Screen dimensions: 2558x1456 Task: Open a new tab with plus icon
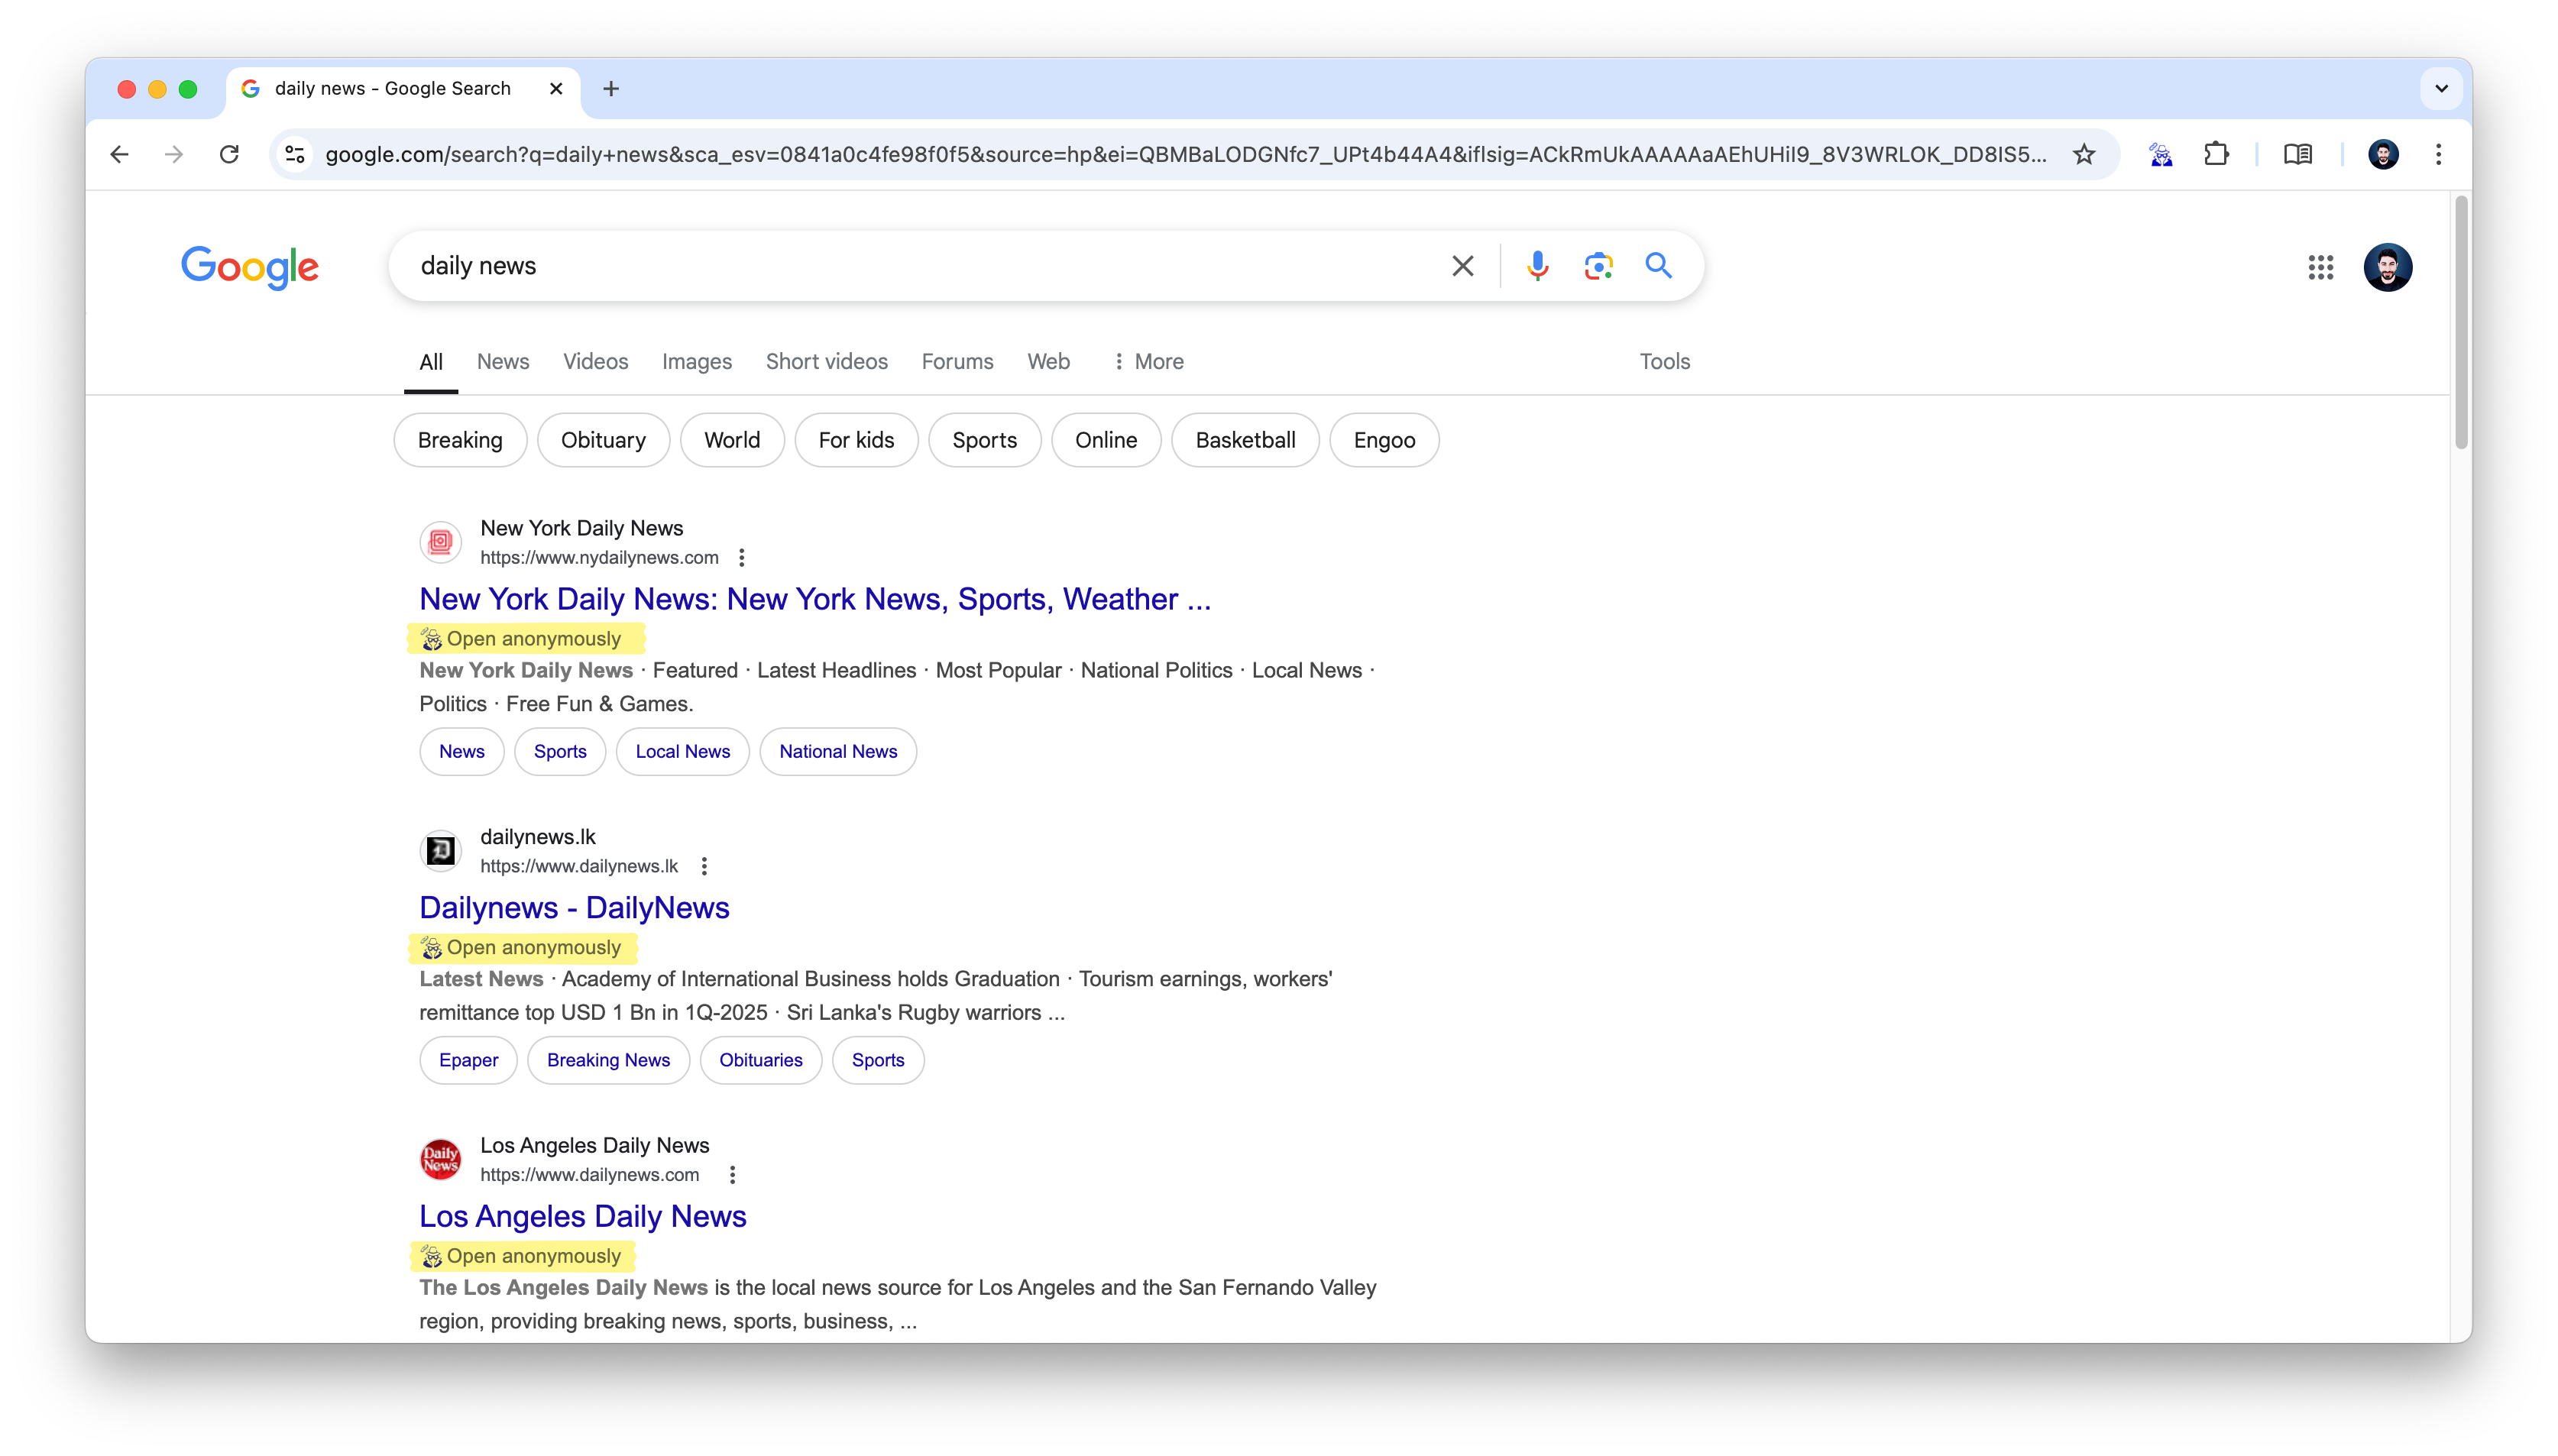click(611, 89)
